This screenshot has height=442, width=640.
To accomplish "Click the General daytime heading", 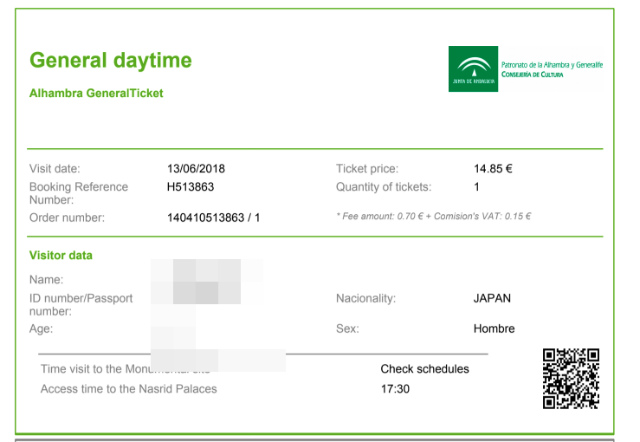I will [111, 61].
